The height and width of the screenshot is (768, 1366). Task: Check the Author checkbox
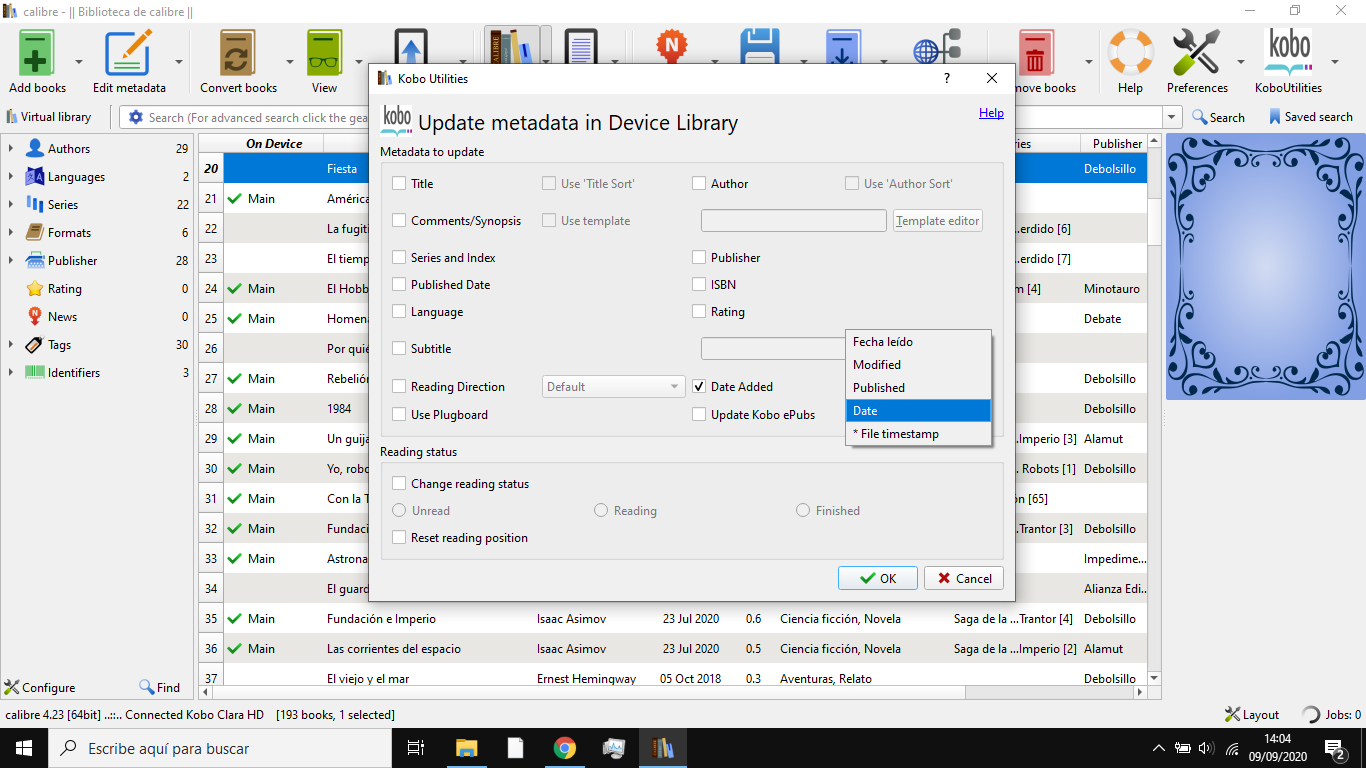(699, 184)
